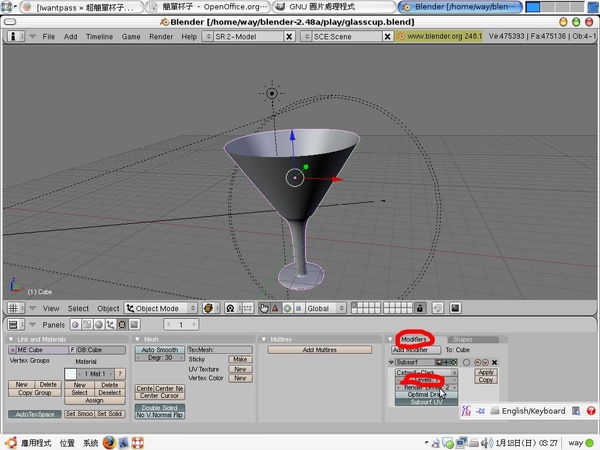Viewport: 600px width, 450px height.
Task: Open the Scene context icon in Panels
Action: click(x=134, y=325)
